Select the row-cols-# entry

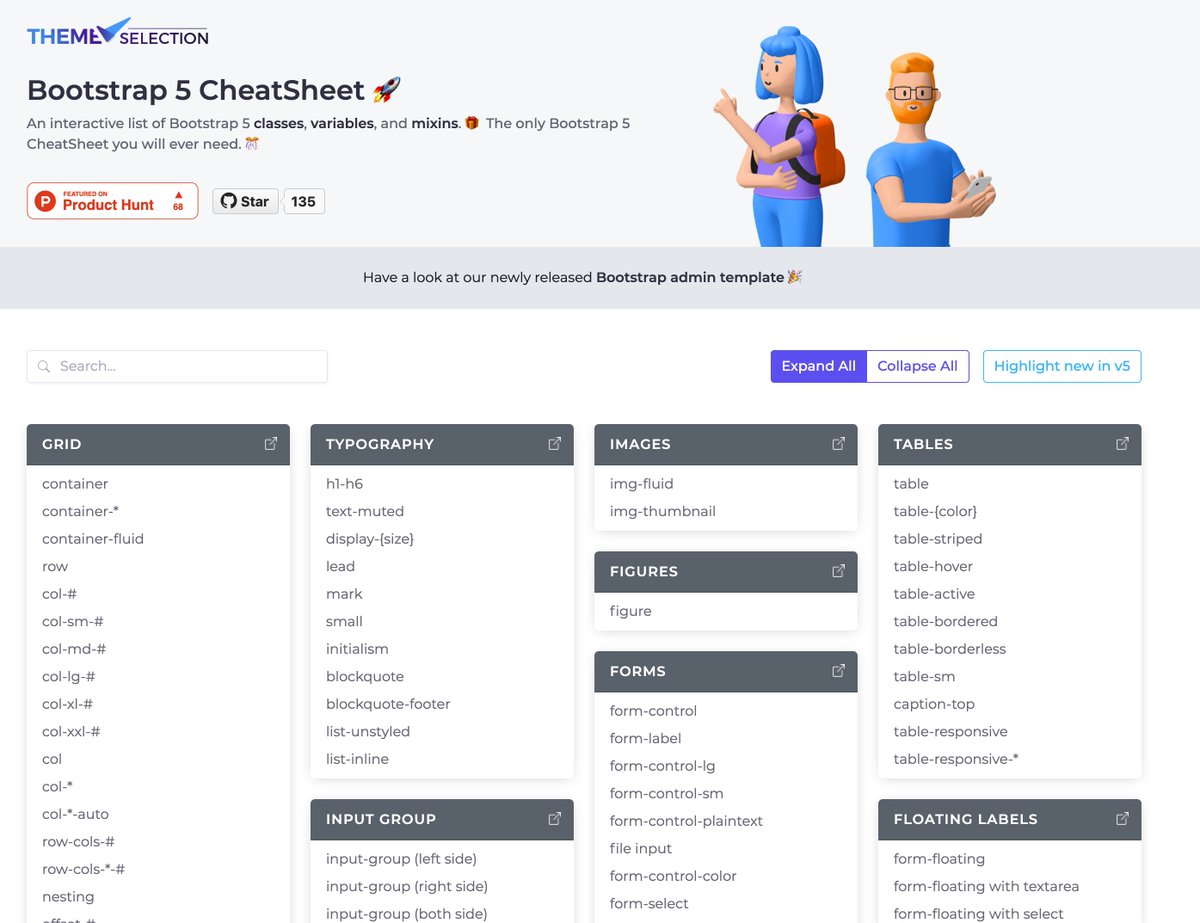pos(78,842)
